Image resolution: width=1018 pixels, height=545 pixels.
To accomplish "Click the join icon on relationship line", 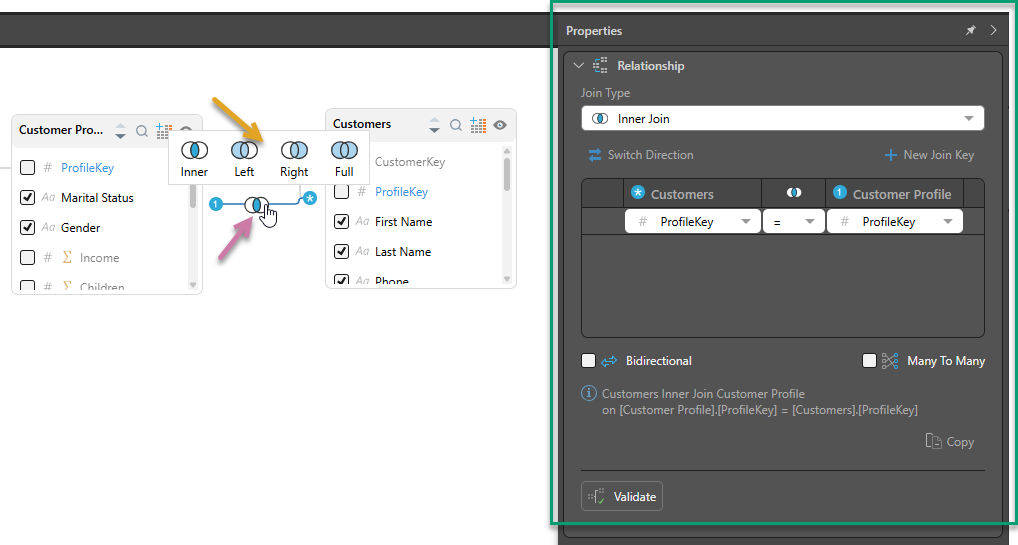I will (x=257, y=205).
